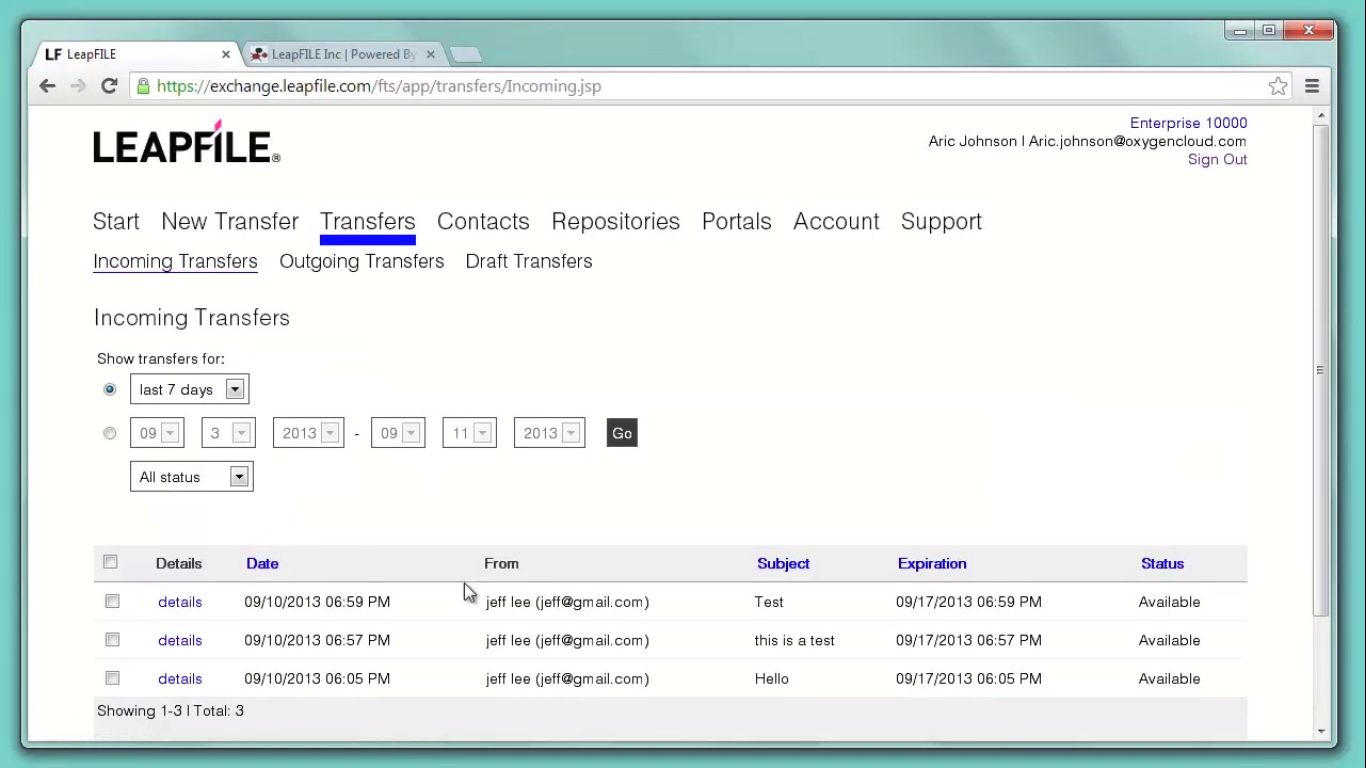1366x768 pixels.
Task: Click the page vertical scrollbar thumb
Action: 1321,370
